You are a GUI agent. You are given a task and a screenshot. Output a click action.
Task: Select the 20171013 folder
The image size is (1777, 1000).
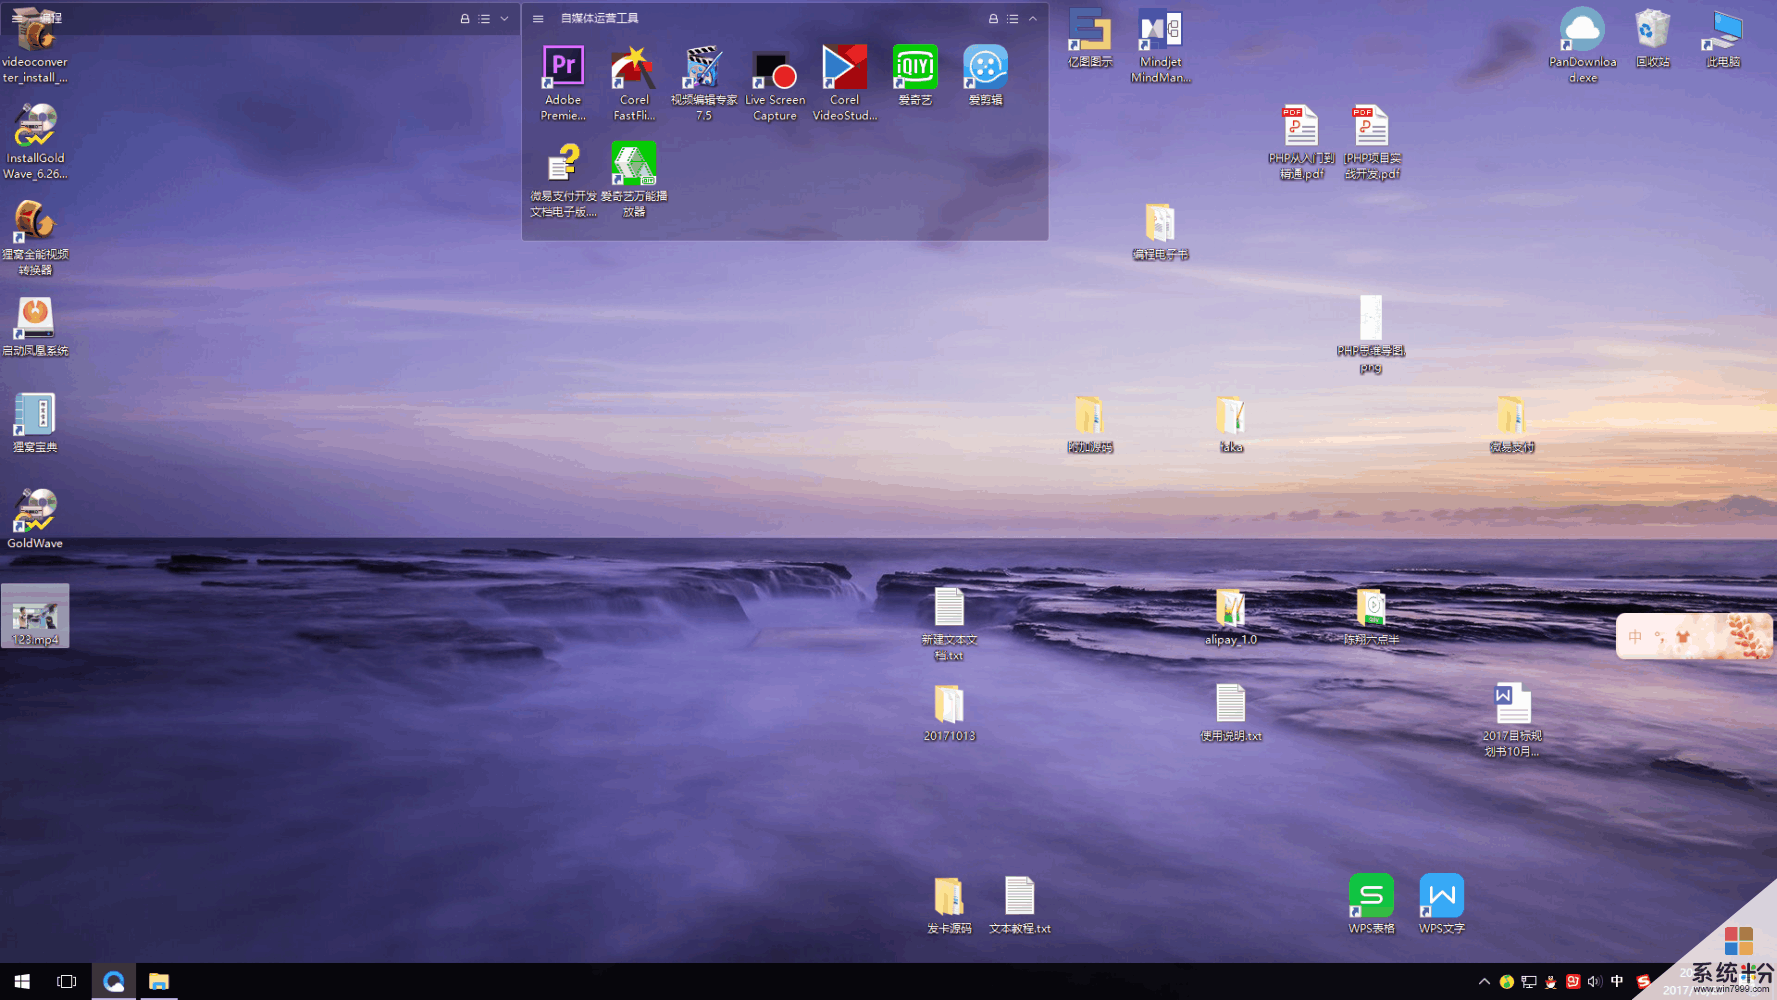point(949,712)
